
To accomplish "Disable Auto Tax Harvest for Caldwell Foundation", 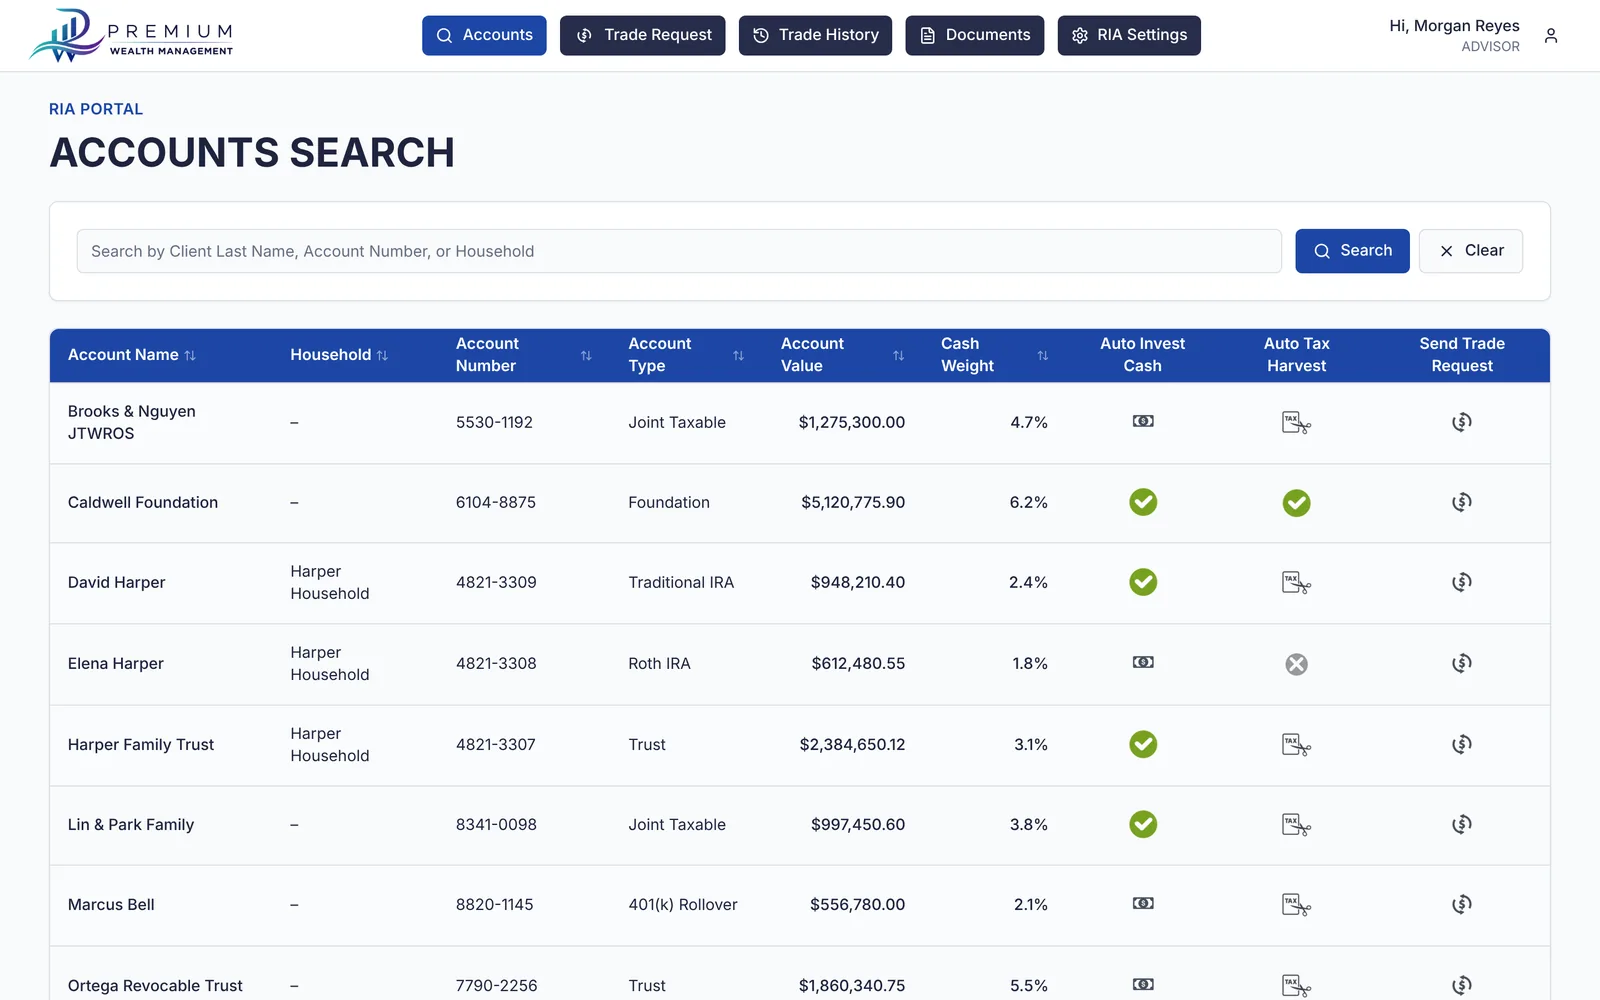I will pyautogui.click(x=1296, y=503).
